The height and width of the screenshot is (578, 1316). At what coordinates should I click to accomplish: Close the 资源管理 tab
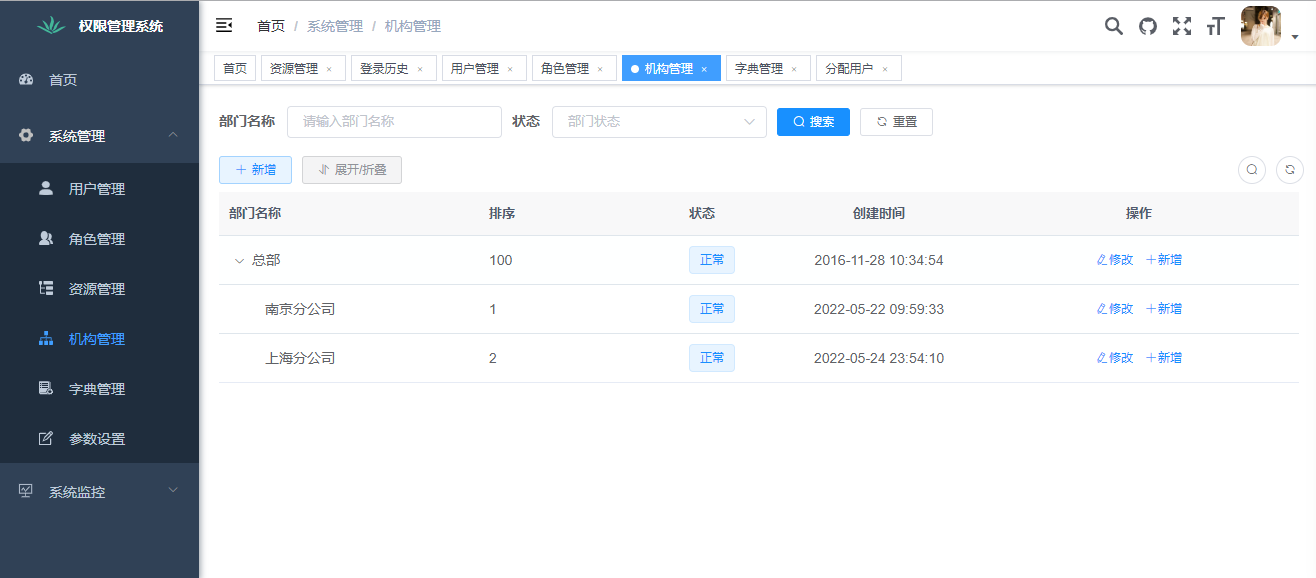(329, 69)
